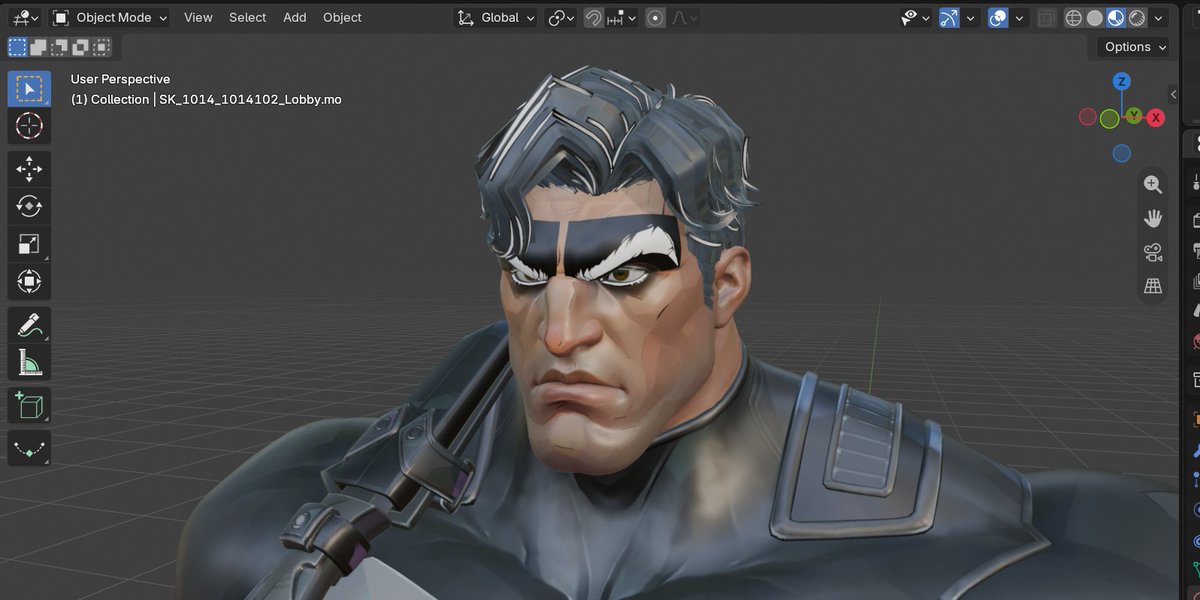
Task: Choose the subtract selection mode
Action: point(59,47)
